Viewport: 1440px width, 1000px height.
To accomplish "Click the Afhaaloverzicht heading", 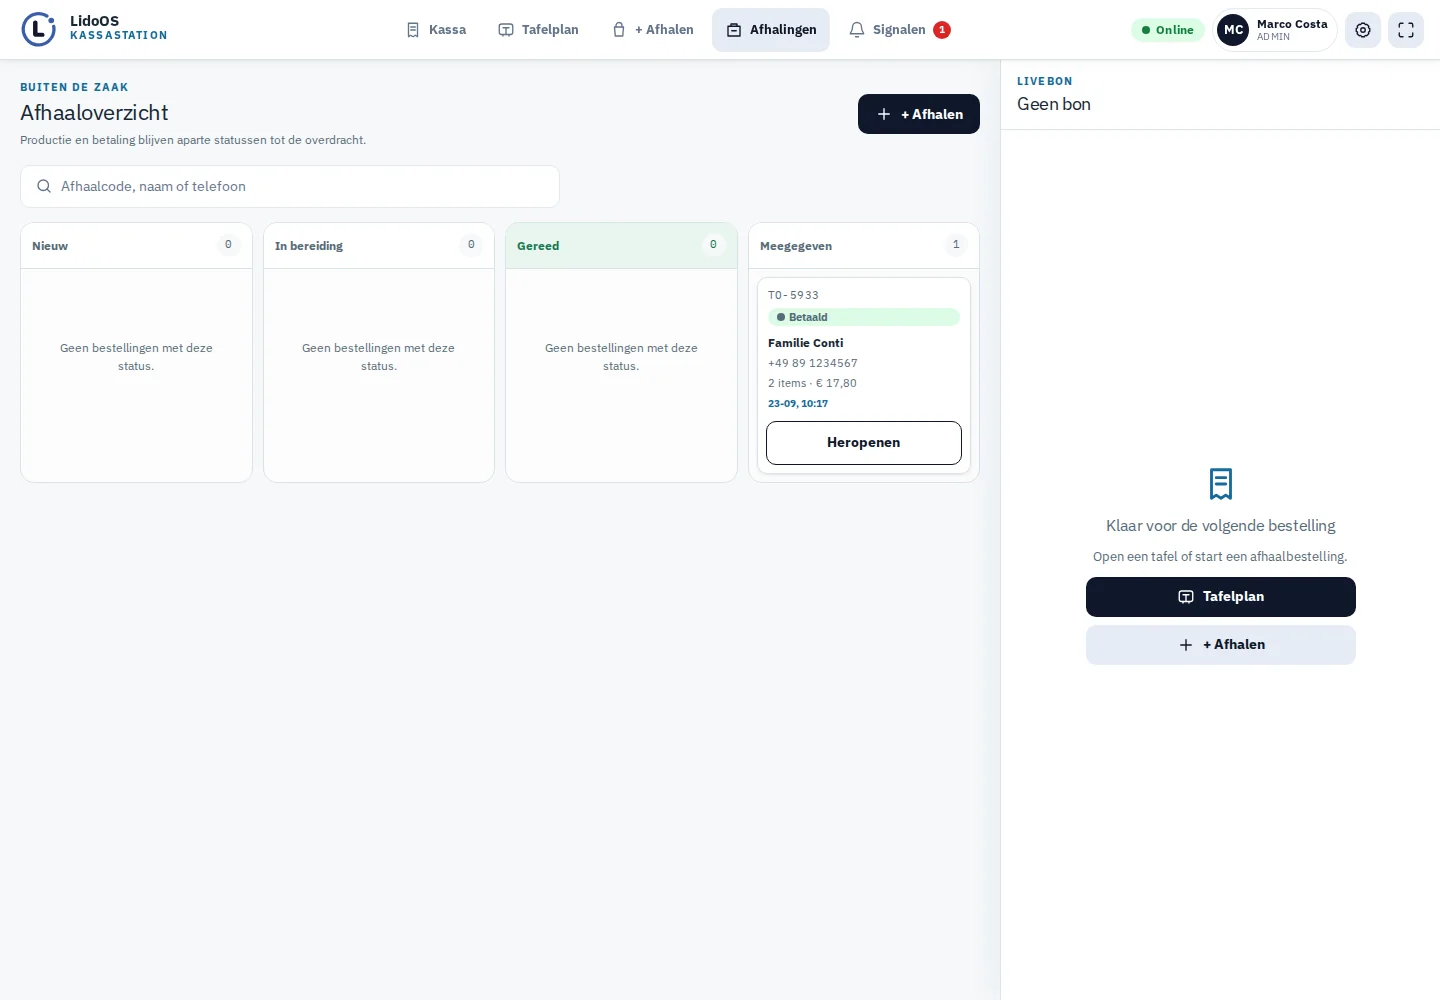I will click(x=94, y=113).
